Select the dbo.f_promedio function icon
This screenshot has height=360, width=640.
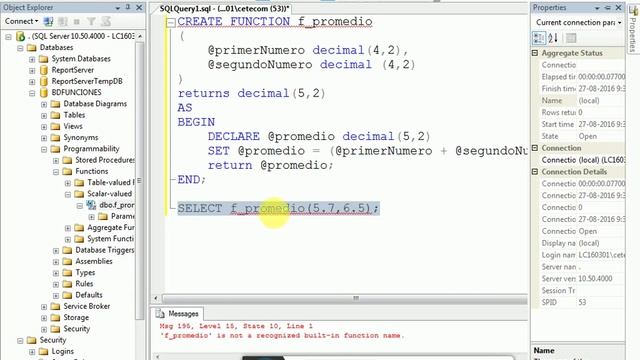tap(91, 205)
